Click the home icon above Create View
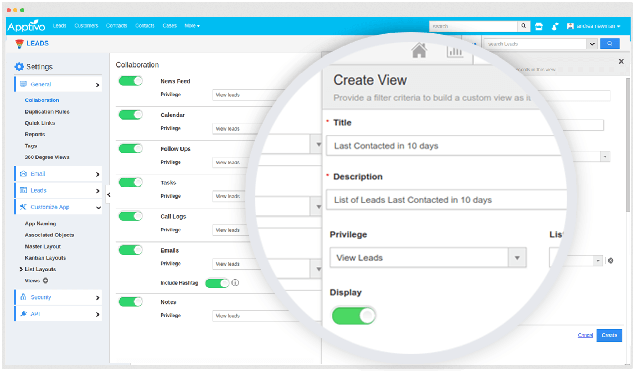 419,50
